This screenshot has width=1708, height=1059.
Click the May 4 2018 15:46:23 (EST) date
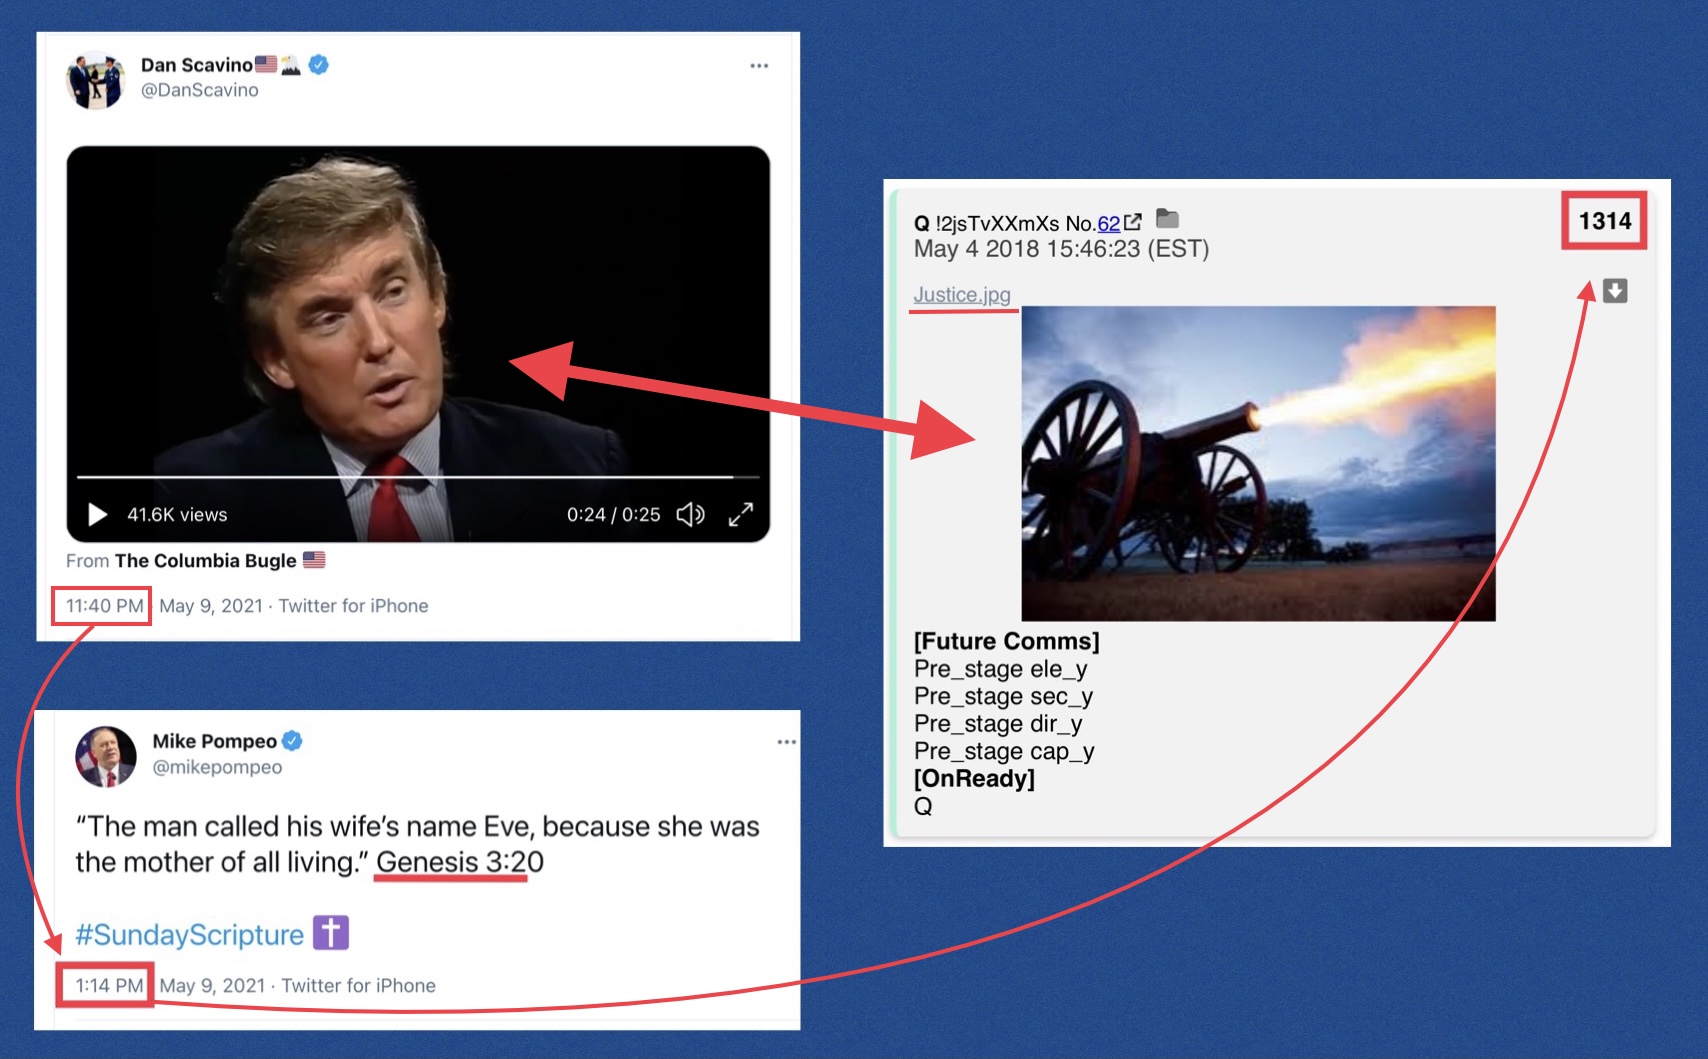click(1061, 249)
